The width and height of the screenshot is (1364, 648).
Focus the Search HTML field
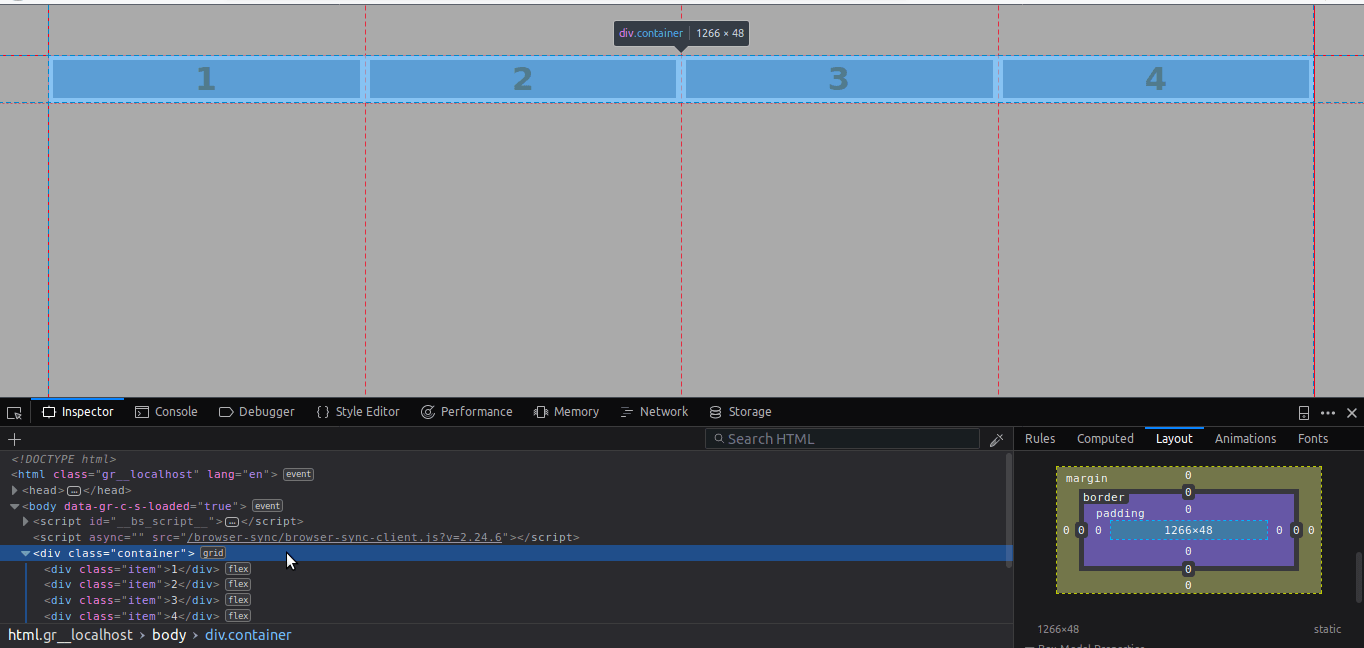coord(842,439)
